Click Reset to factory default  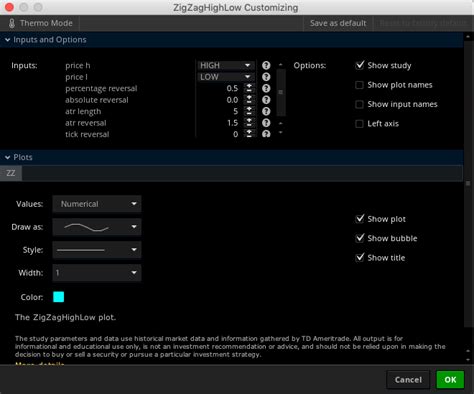423,23
